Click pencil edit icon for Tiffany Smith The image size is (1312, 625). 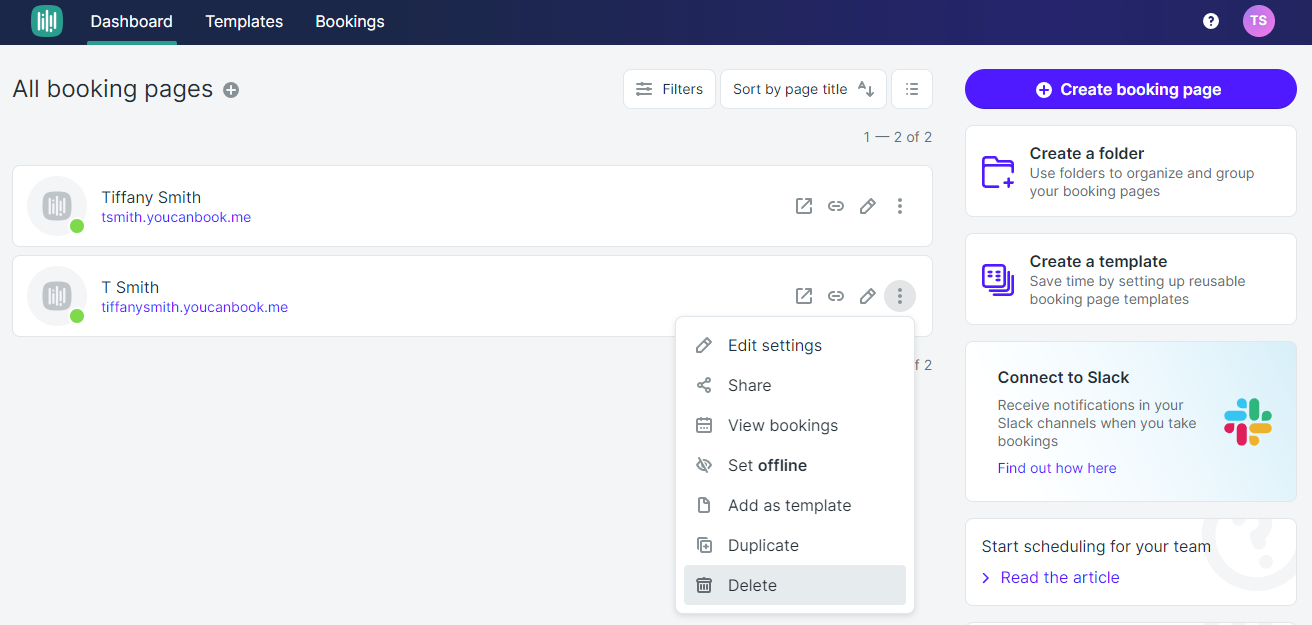[868, 206]
